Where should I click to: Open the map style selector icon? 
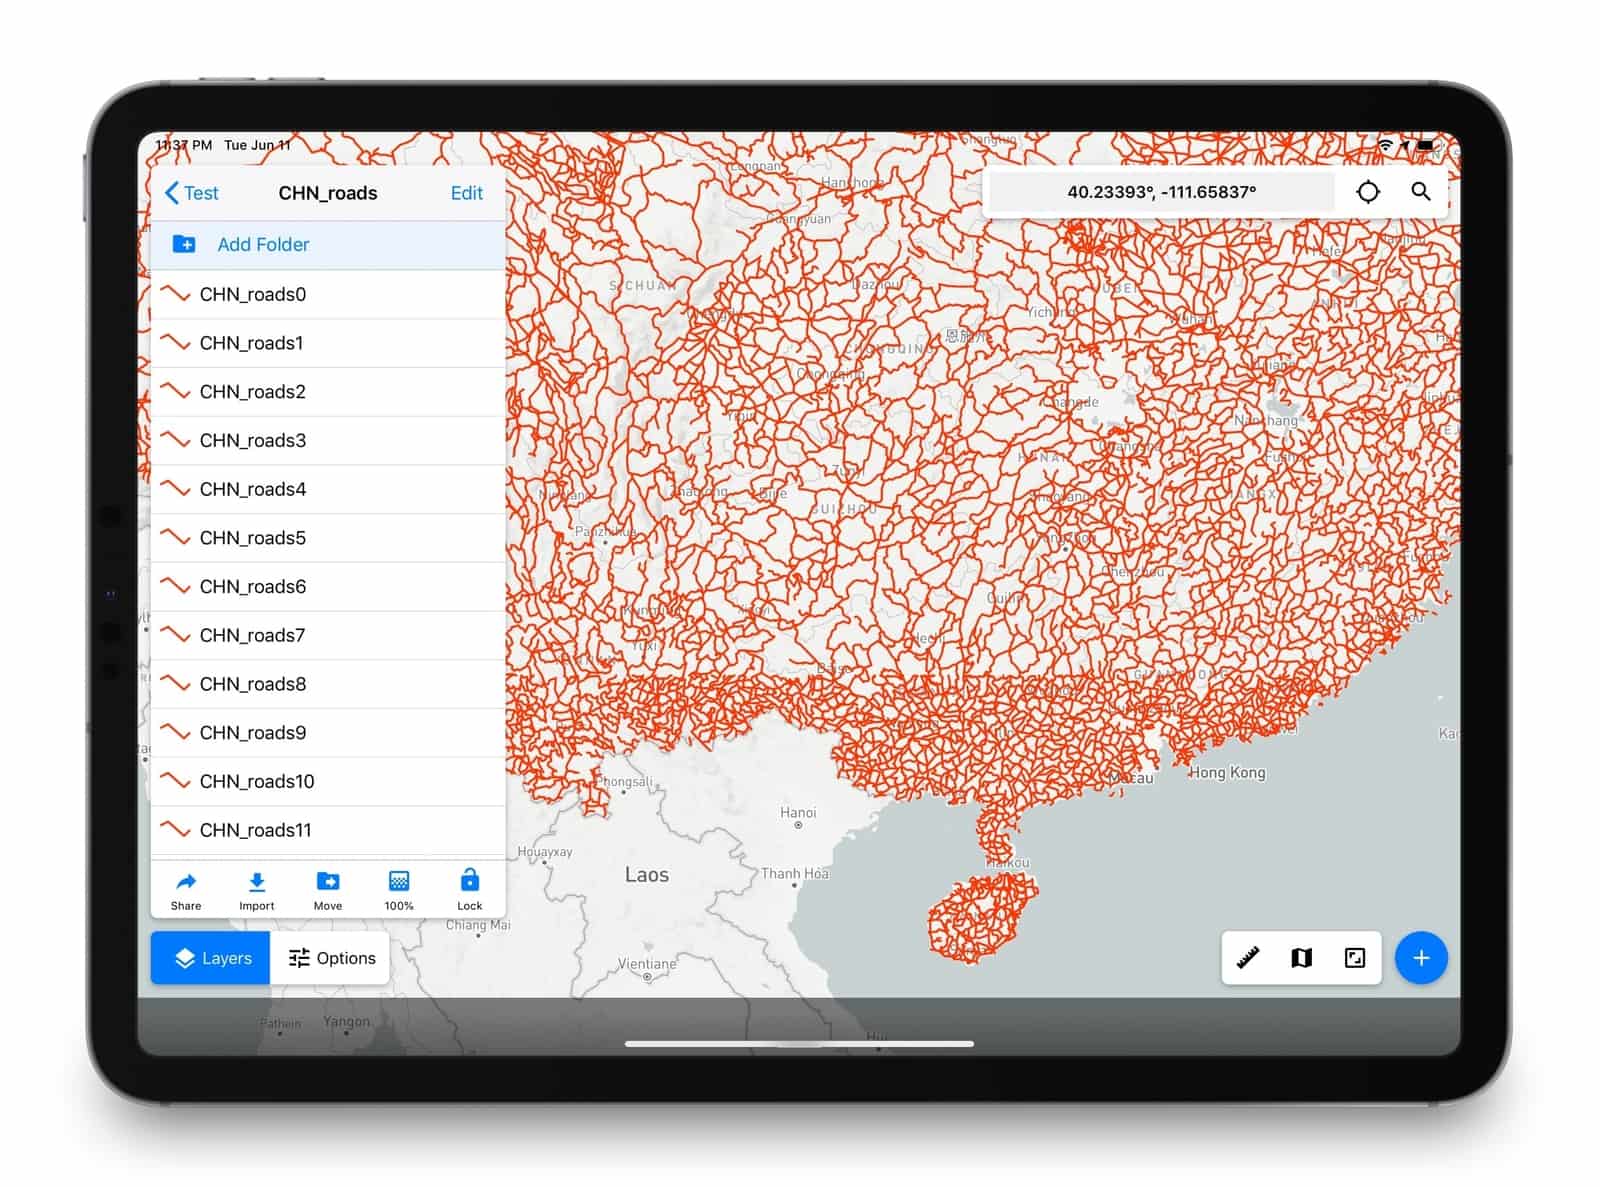point(1301,958)
